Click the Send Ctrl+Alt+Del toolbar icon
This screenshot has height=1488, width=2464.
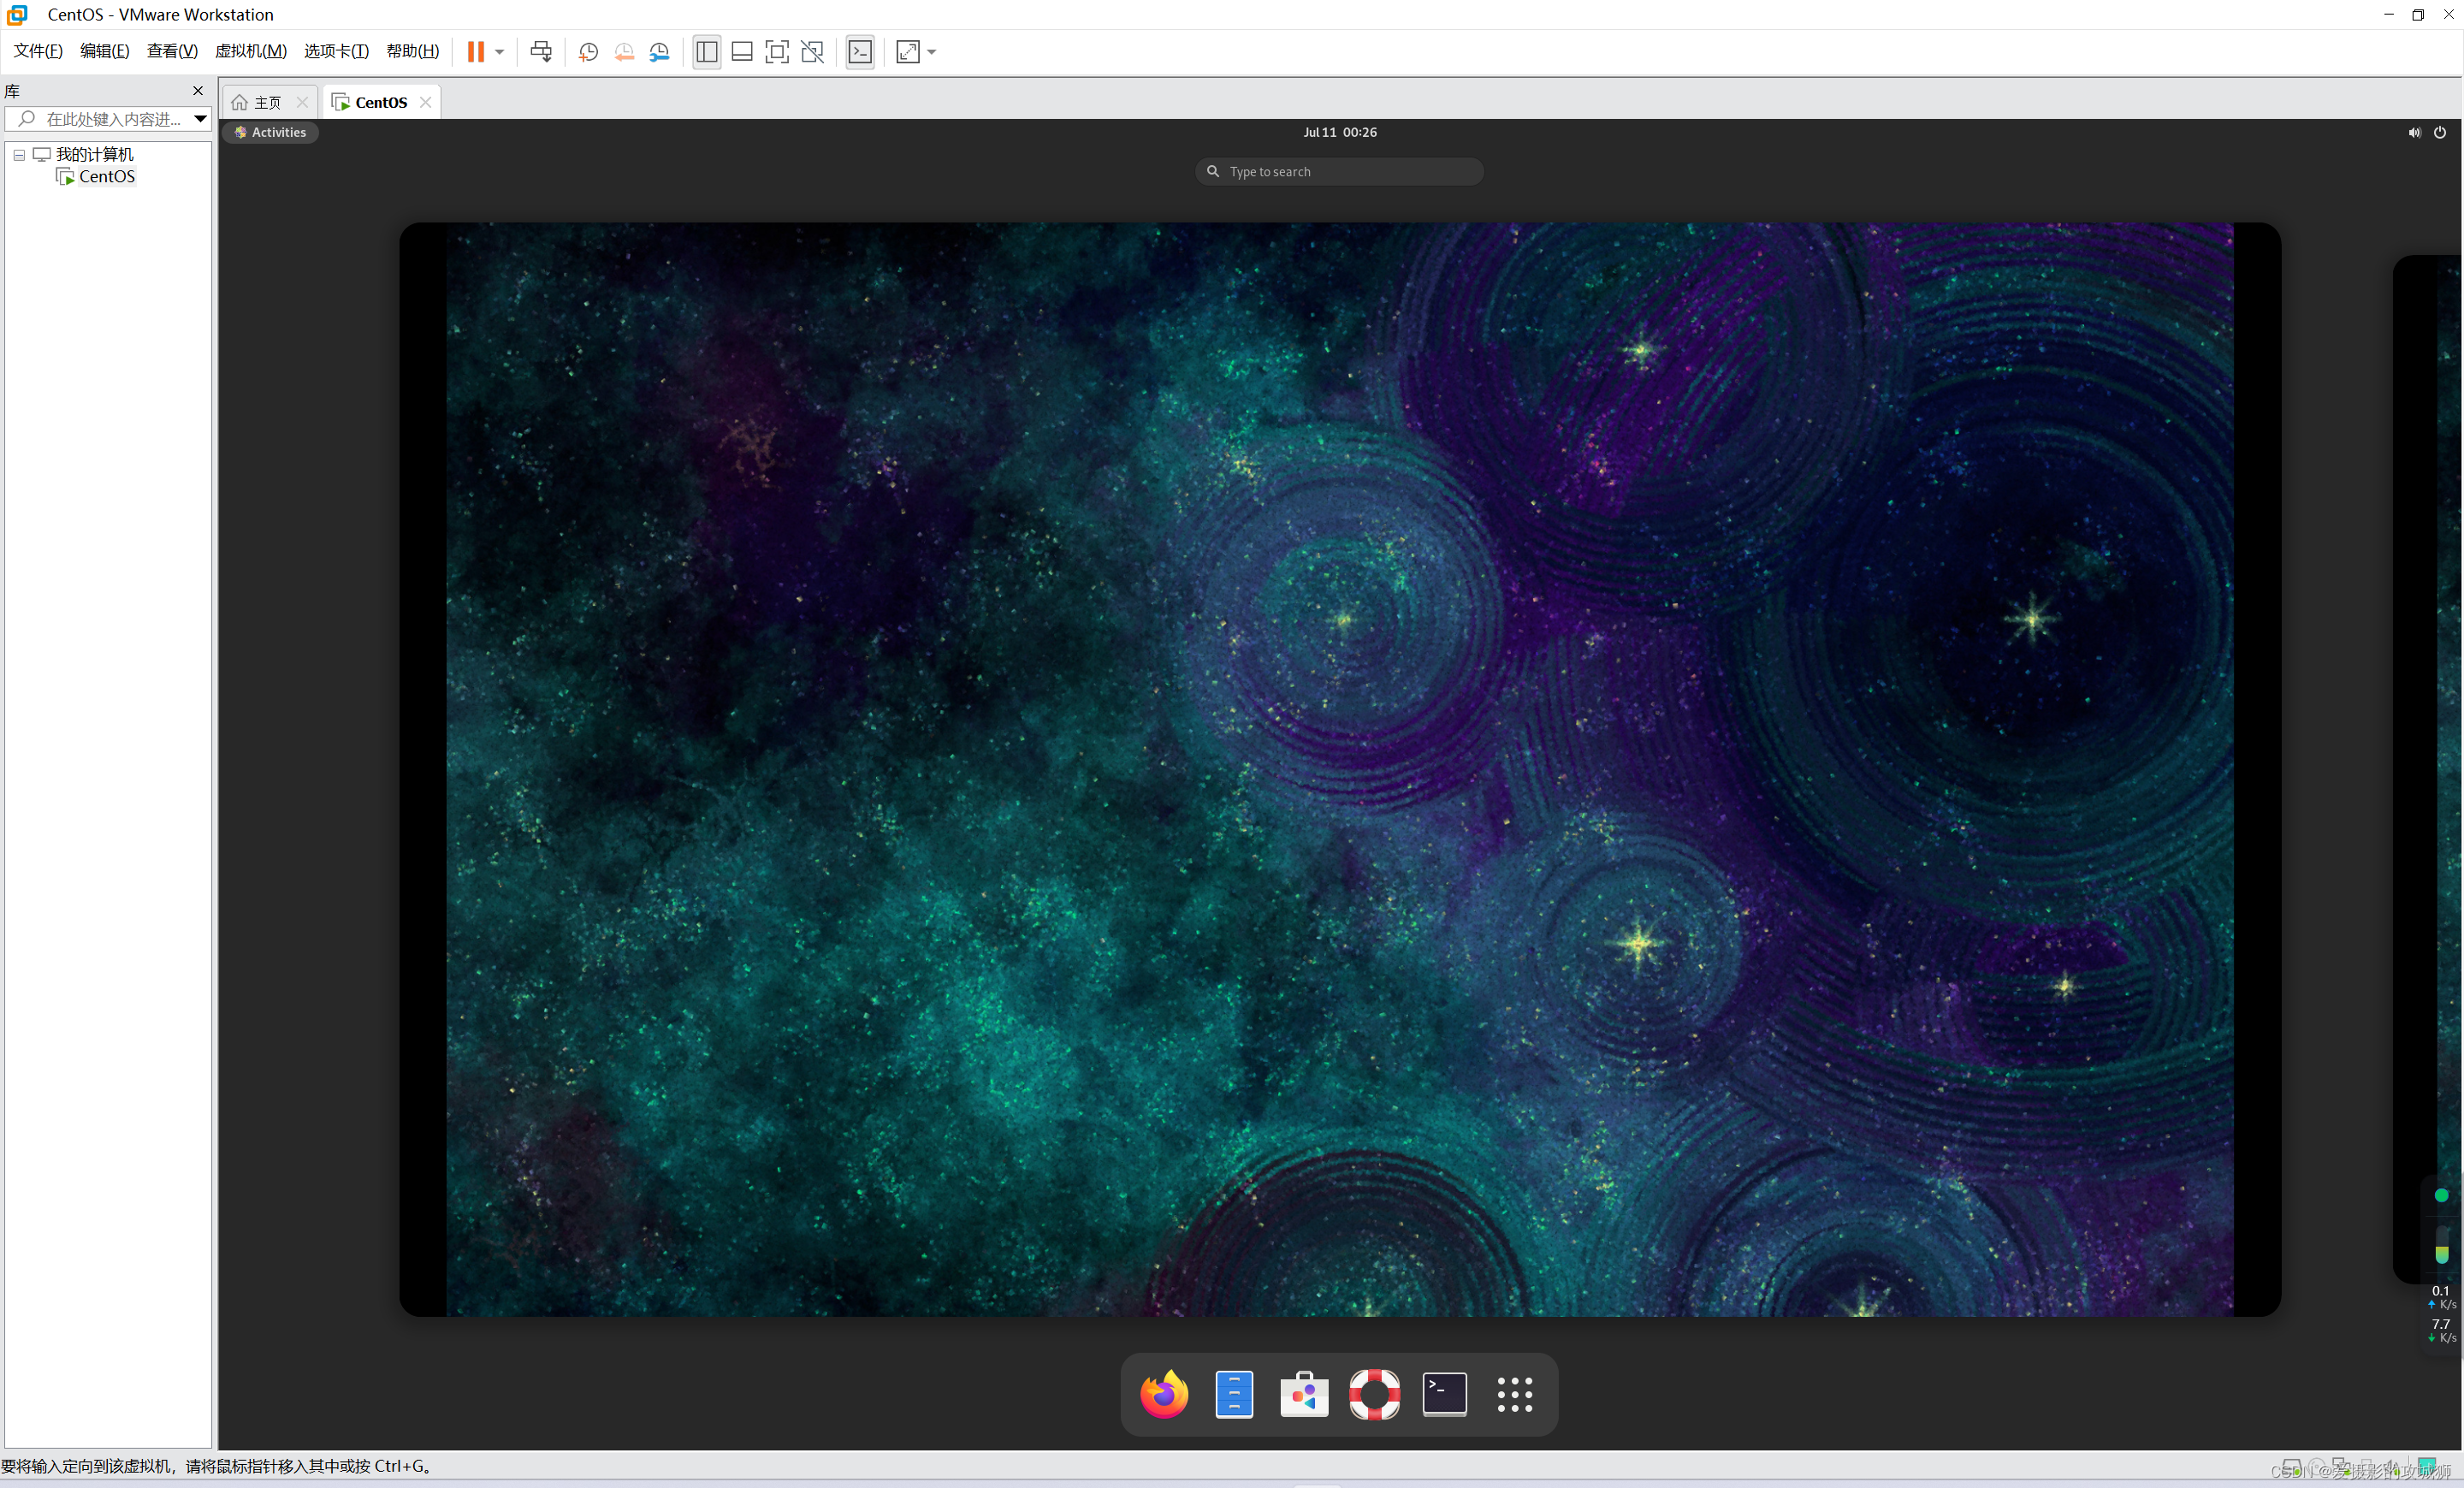coord(541,52)
